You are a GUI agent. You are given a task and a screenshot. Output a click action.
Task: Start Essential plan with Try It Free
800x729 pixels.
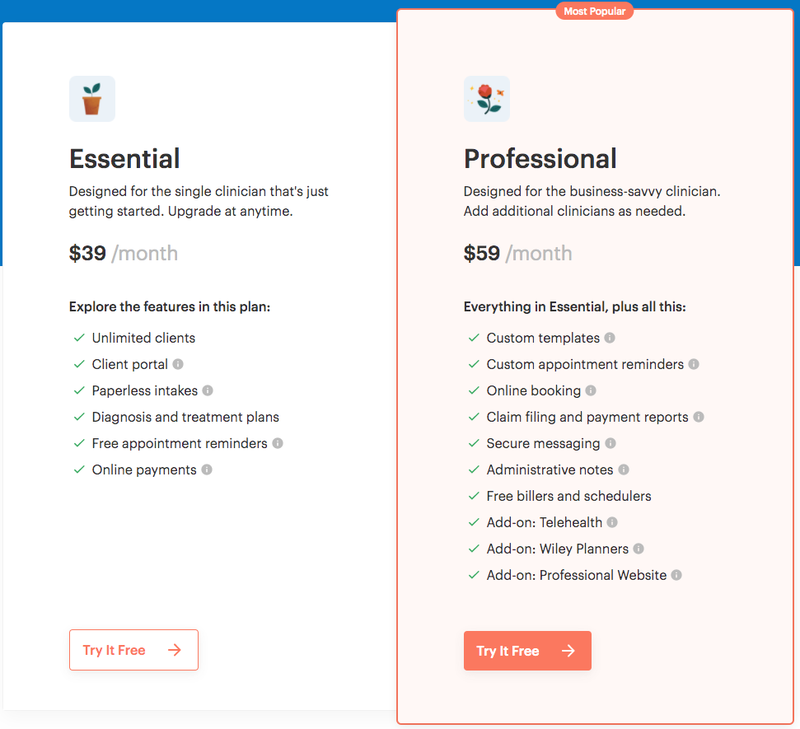coord(134,650)
